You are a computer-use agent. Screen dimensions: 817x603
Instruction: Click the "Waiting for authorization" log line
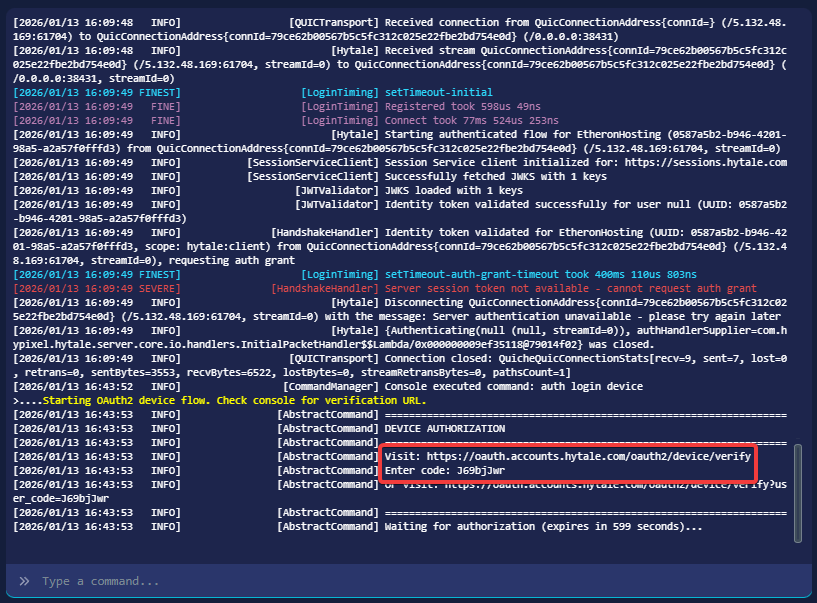(x=543, y=527)
